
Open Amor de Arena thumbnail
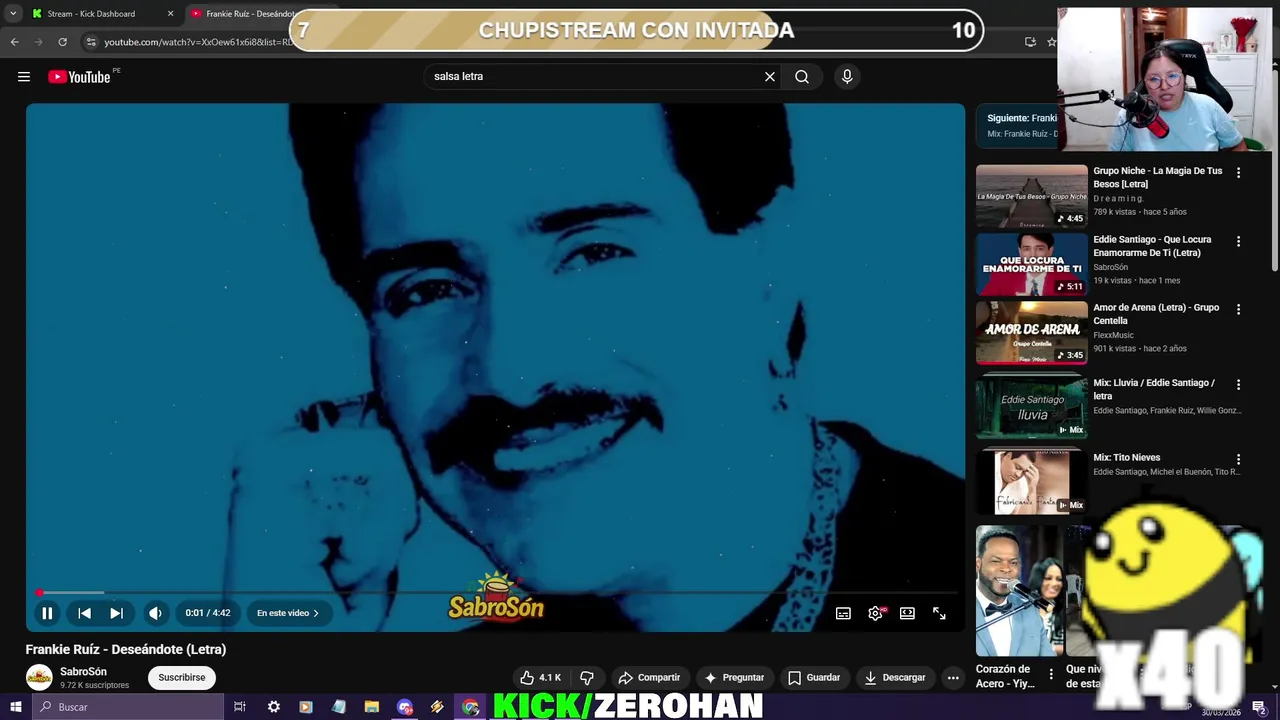point(1031,333)
